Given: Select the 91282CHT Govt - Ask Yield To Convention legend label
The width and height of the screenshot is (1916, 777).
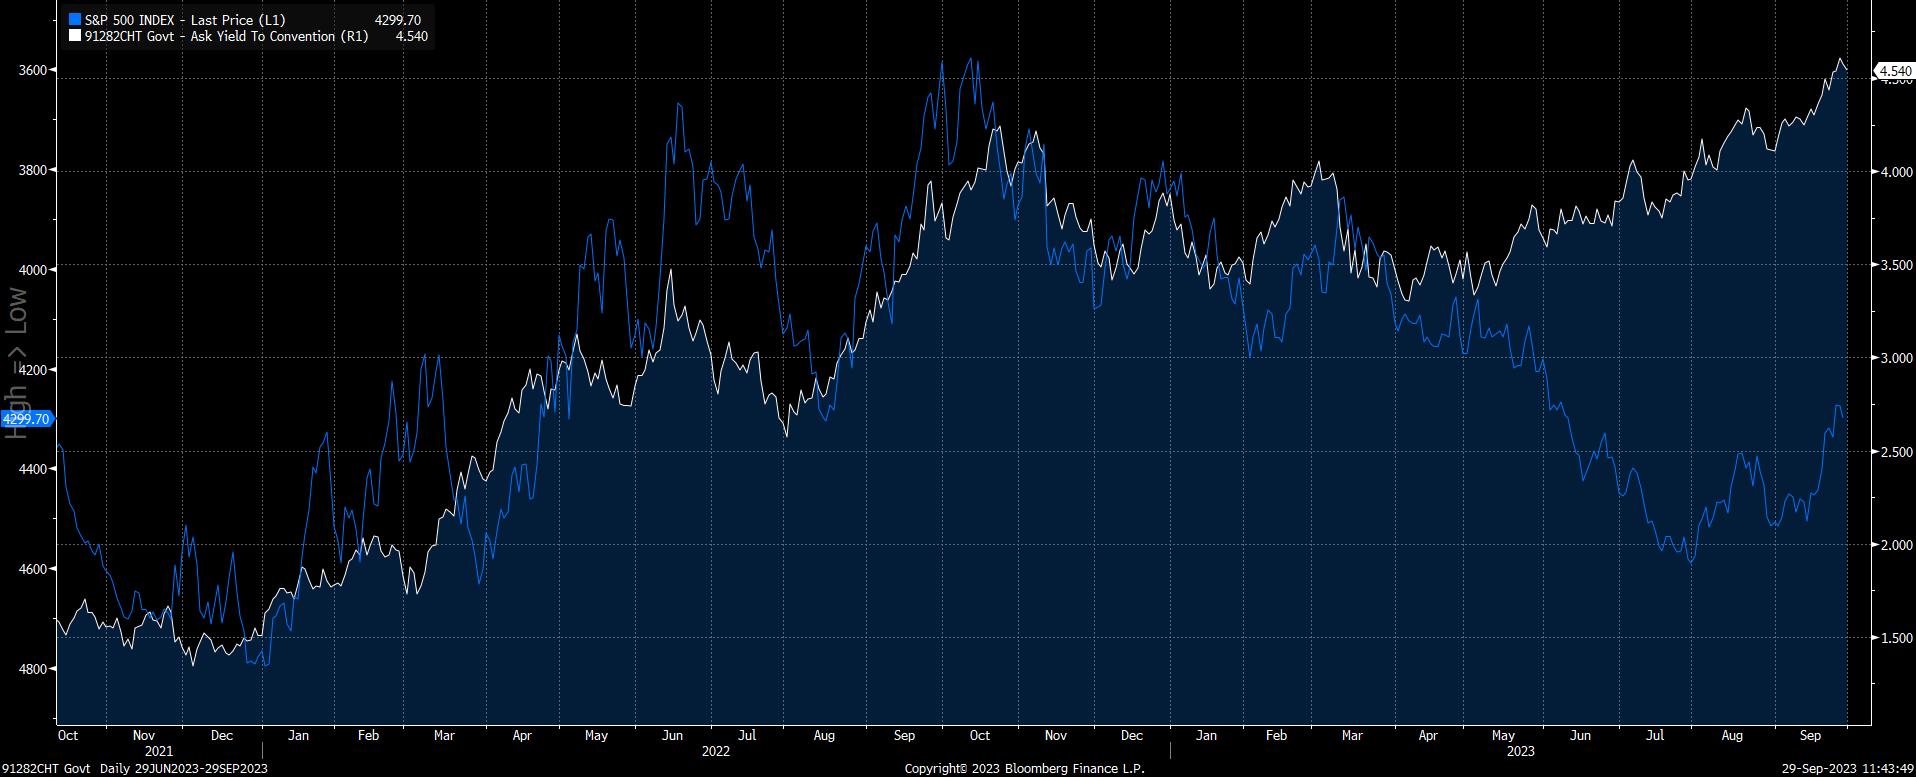Looking at the screenshot, I should (x=227, y=37).
